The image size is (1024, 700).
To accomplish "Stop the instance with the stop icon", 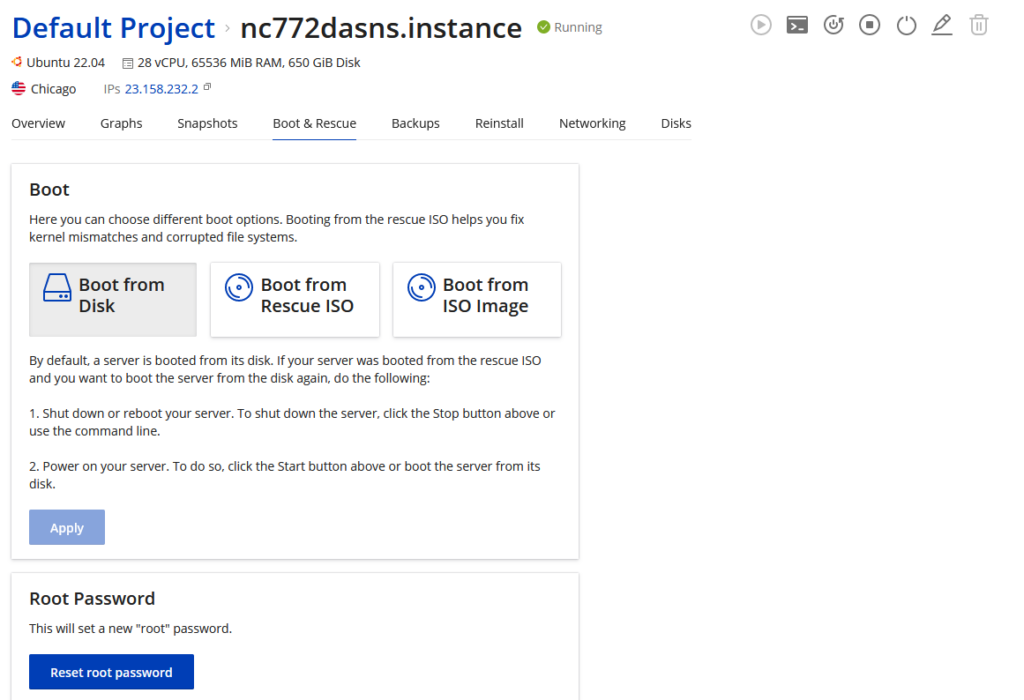I will (869, 25).
